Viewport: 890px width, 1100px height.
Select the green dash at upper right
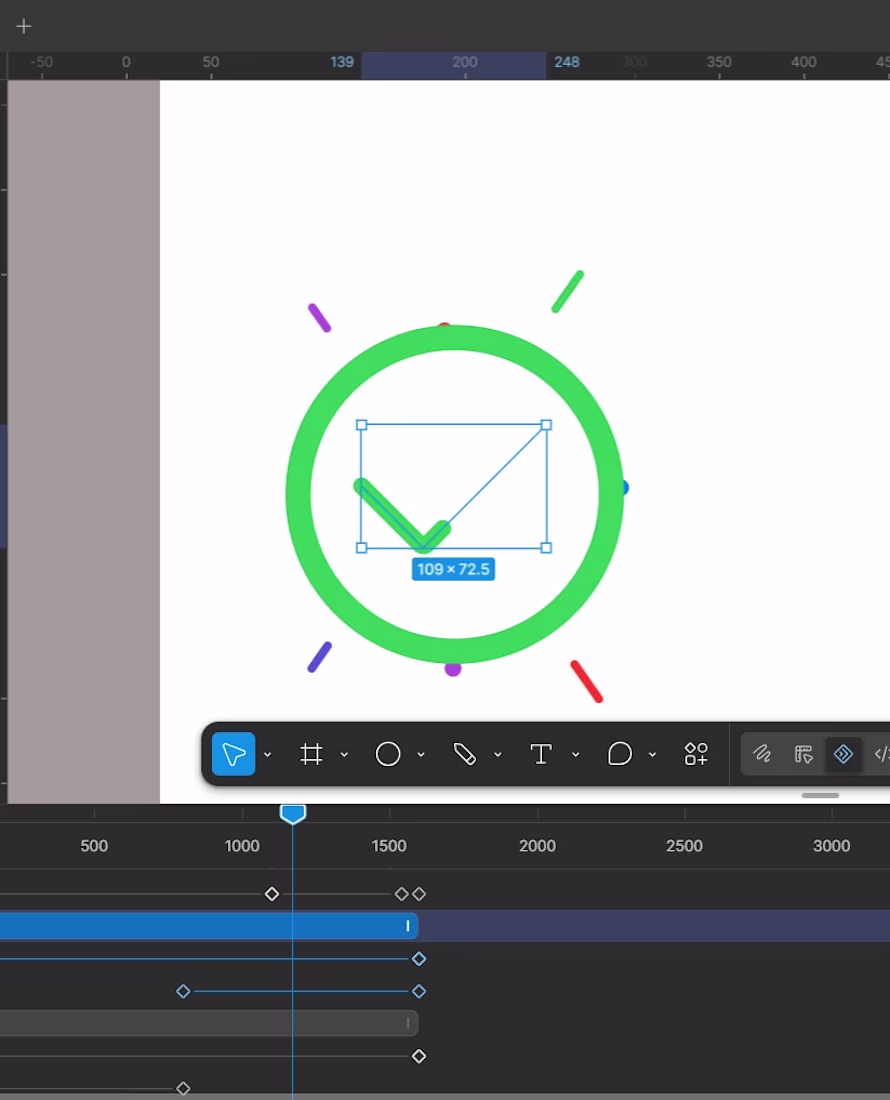tap(567, 292)
